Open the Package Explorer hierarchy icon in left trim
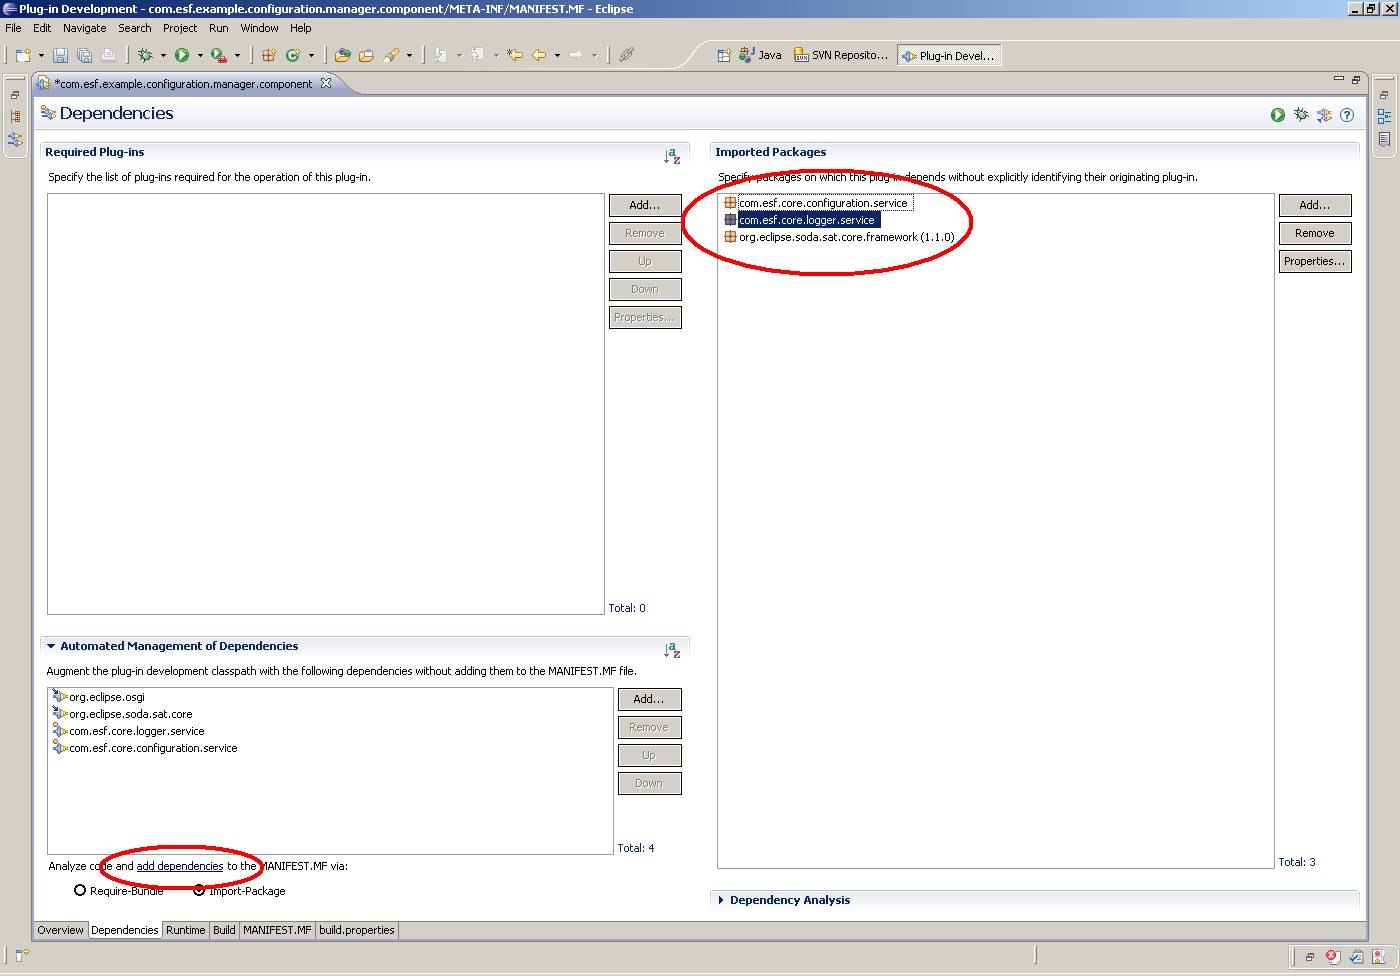The image size is (1400, 976). (15, 116)
